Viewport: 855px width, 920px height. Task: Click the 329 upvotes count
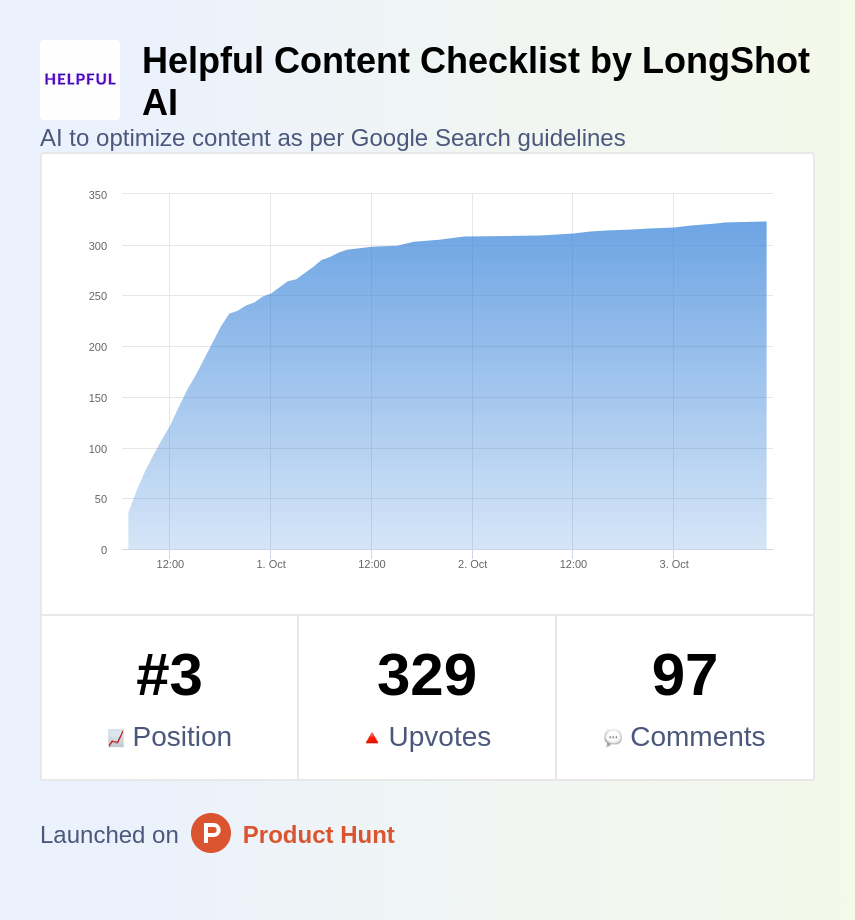[427, 675]
